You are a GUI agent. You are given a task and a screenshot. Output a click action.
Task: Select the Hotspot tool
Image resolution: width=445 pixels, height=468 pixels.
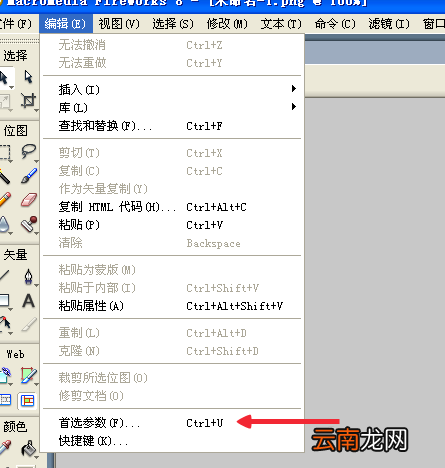5,375
